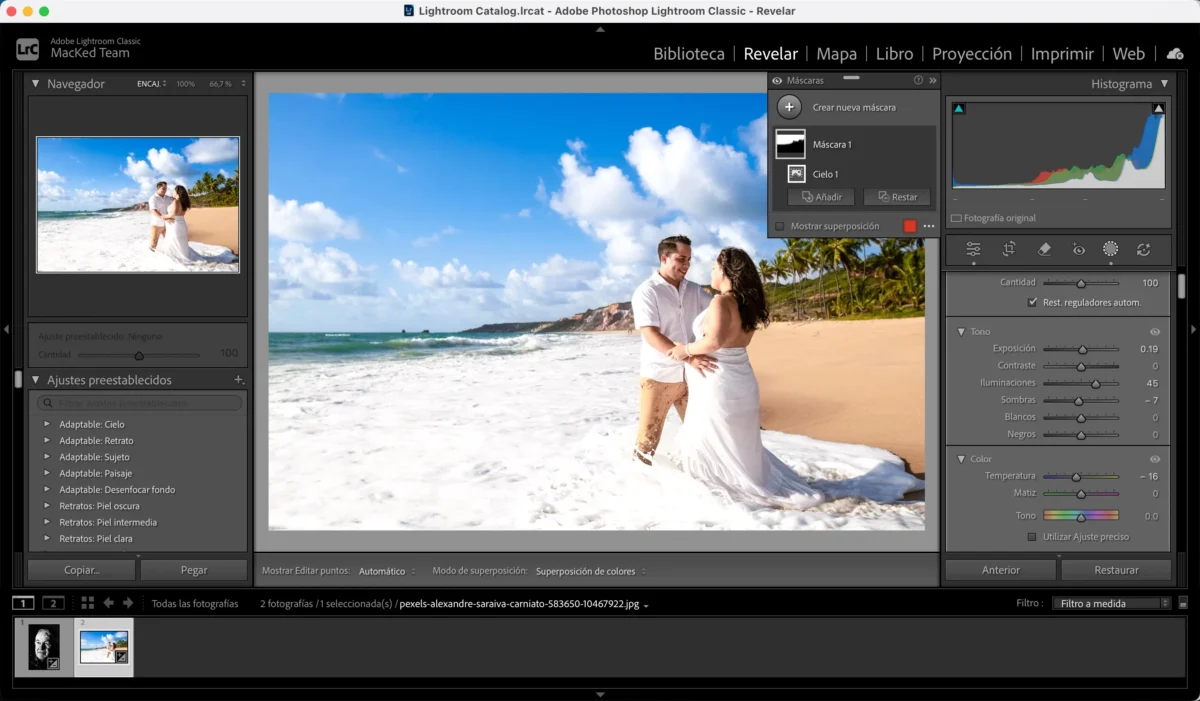The image size is (1200, 701).
Task: Click the Edit sliders icon
Action: [973, 249]
